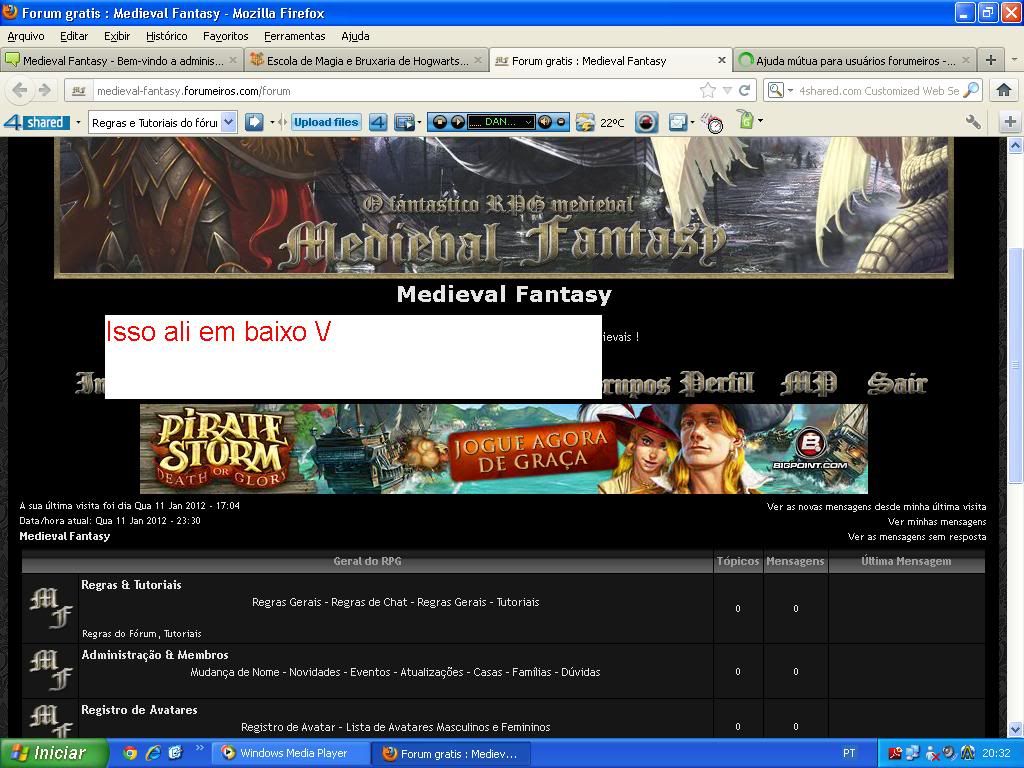Screen dimensions: 1024x768
Task: Click the radio player speaker volume icon
Action: click(x=545, y=122)
